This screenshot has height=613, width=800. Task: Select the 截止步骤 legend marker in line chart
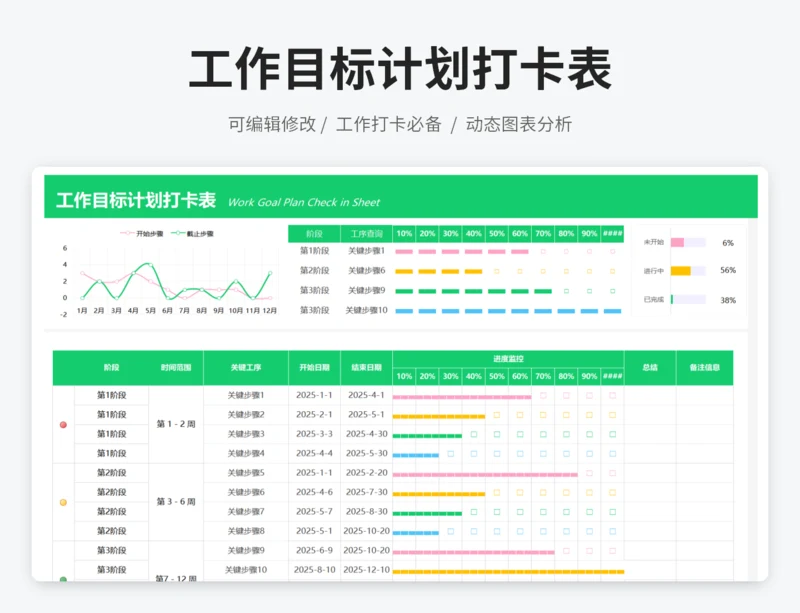point(176,234)
